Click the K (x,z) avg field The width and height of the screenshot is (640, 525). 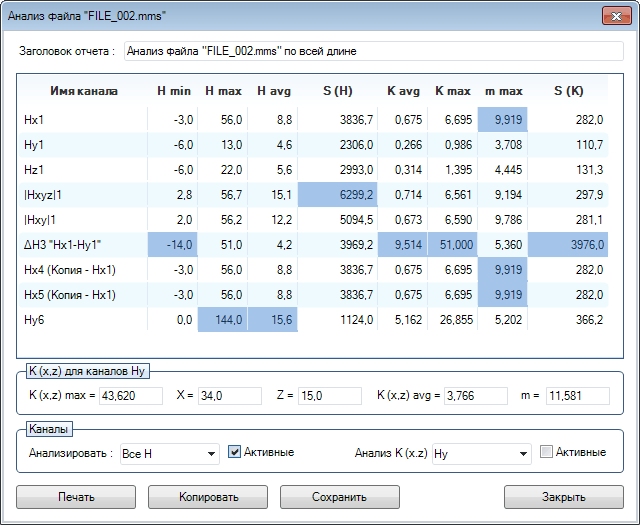476,396
